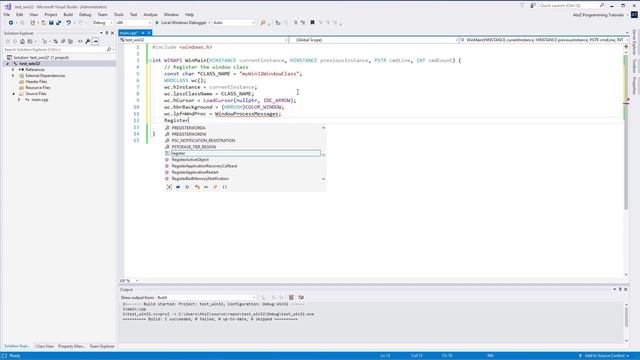Click the Navigate Backward toolbar icon

tap(11, 23)
